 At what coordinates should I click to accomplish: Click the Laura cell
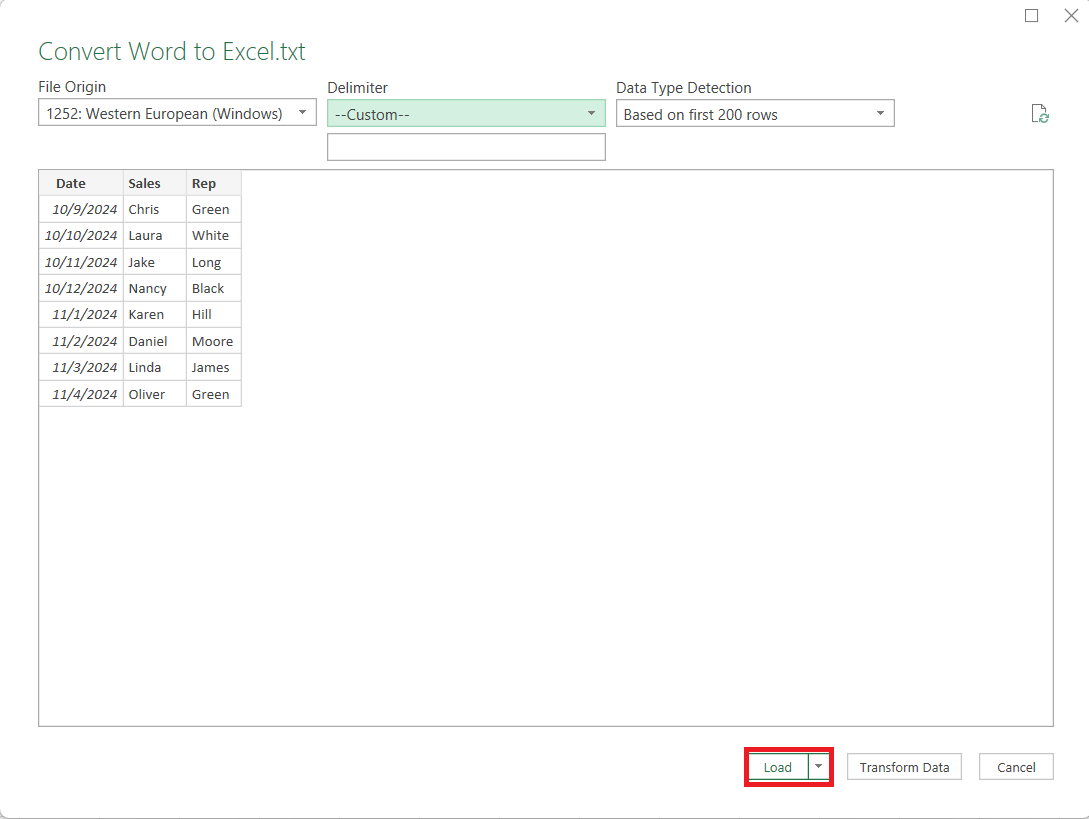click(155, 235)
